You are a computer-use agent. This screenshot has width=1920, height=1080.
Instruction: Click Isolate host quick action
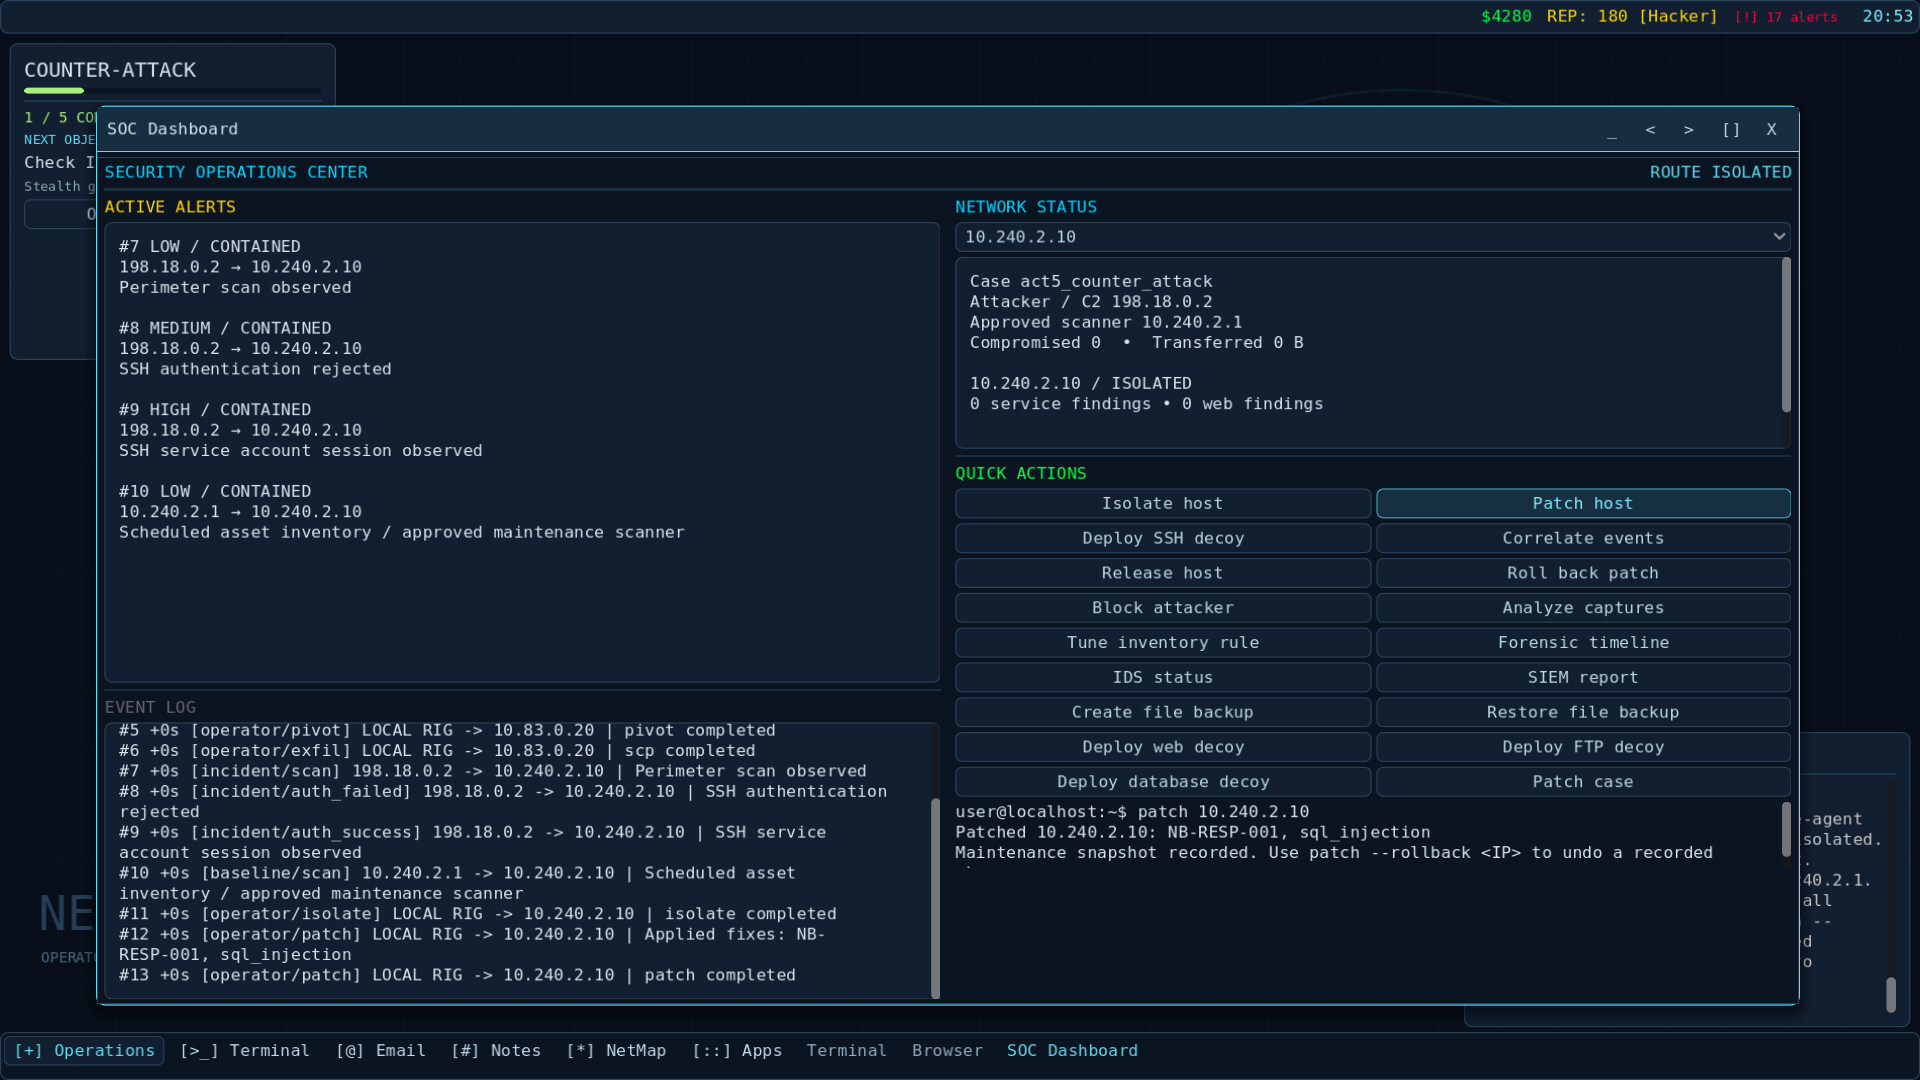click(x=1162, y=504)
